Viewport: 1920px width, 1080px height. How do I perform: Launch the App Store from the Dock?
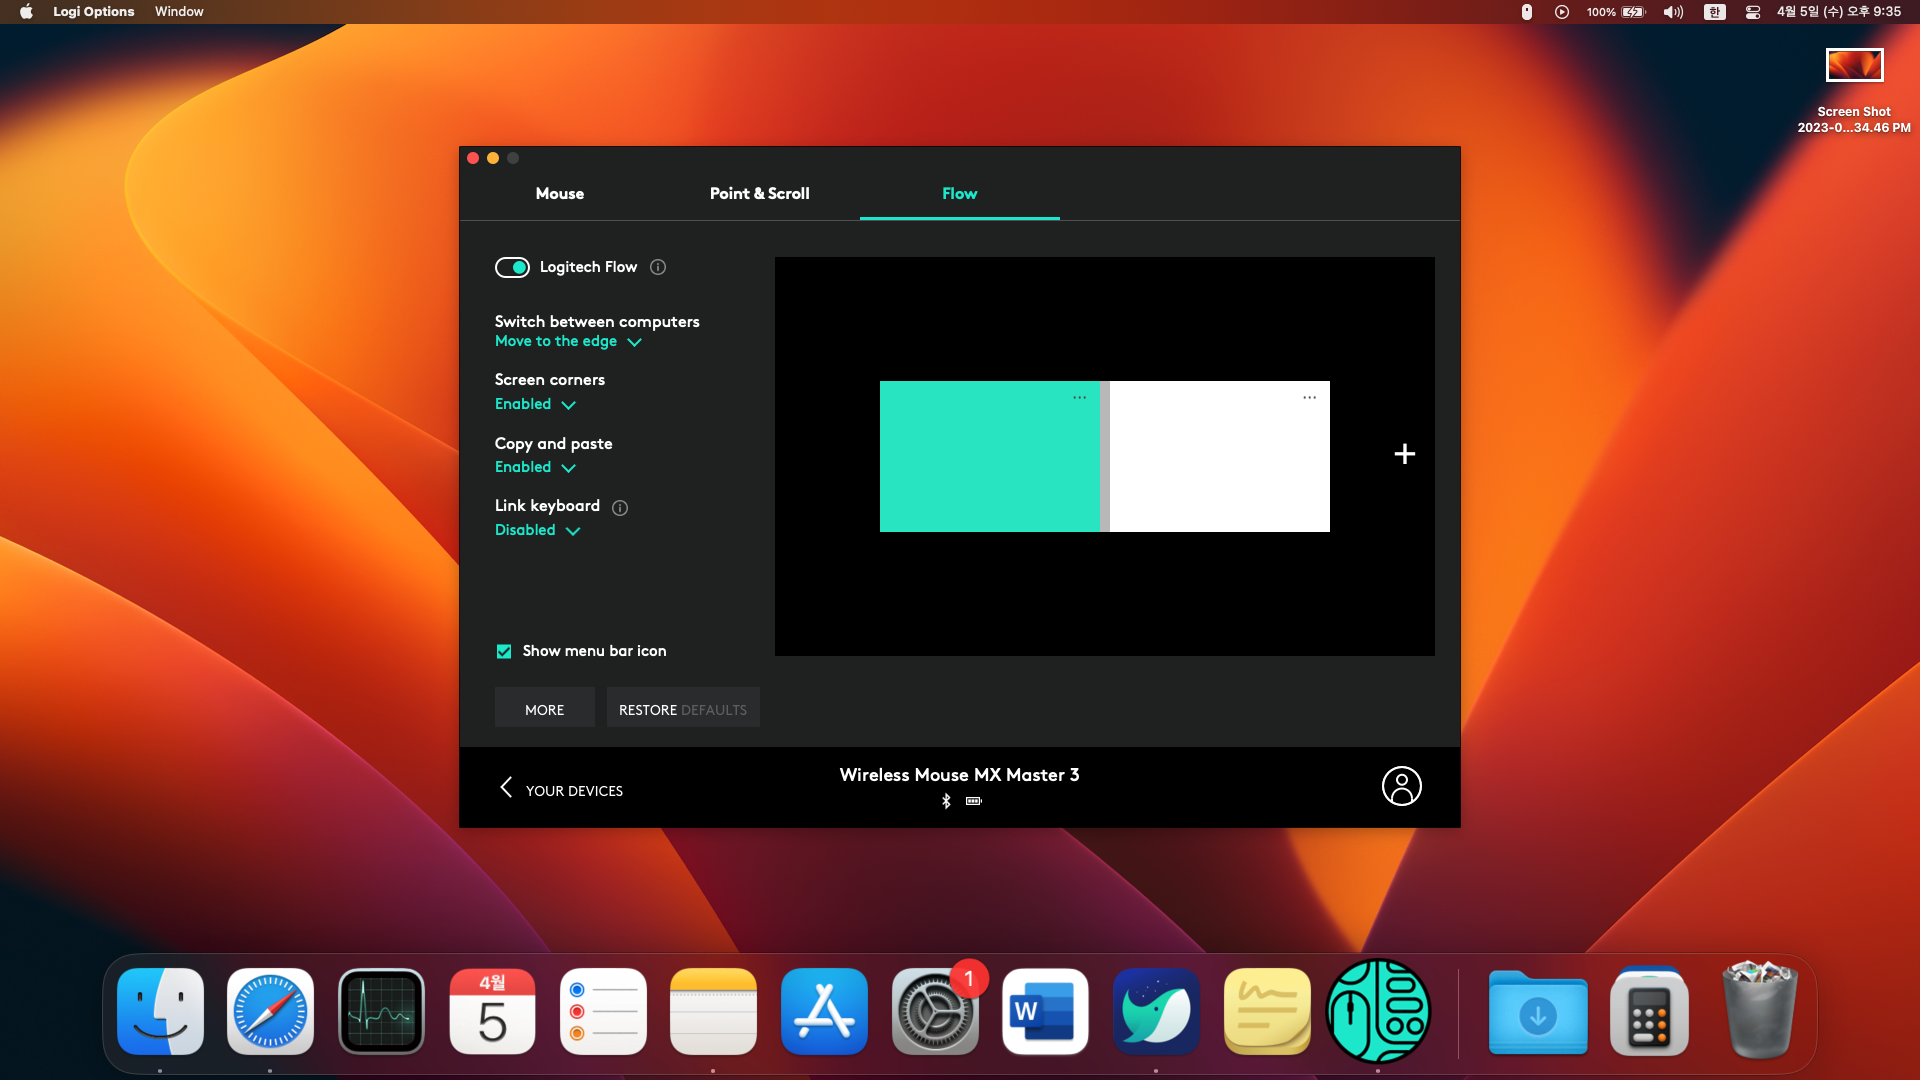tap(824, 1011)
